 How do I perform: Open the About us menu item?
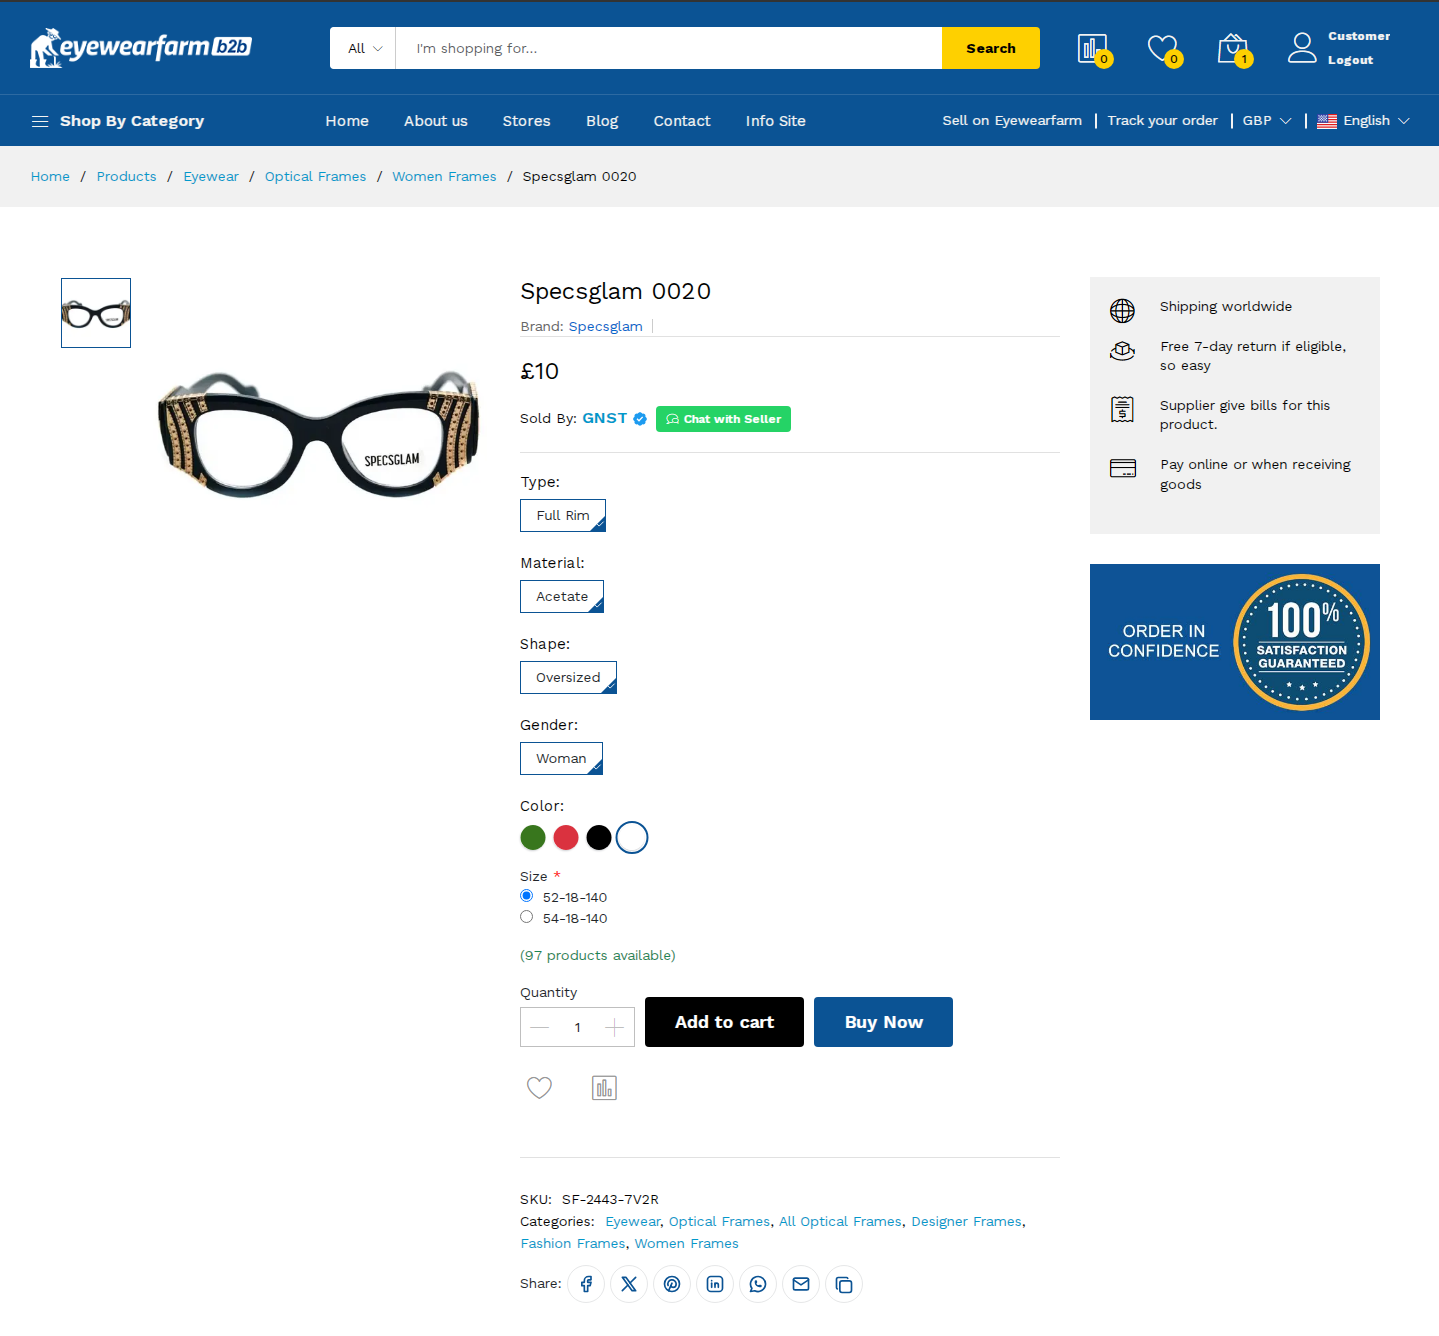pyautogui.click(x=436, y=121)
